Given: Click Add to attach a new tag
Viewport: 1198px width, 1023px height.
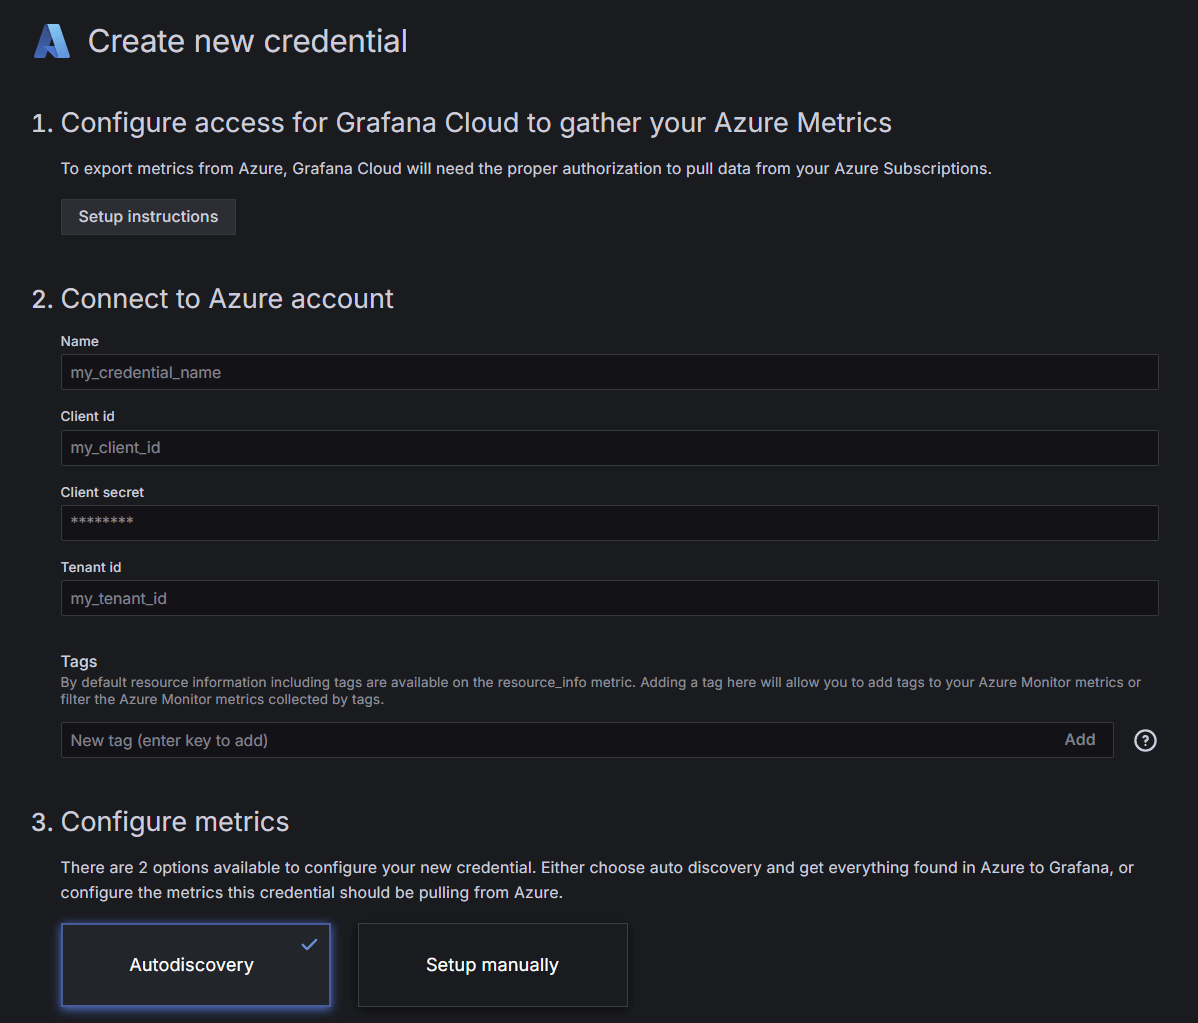Looking at the screenshot, I should point(1080,739).
